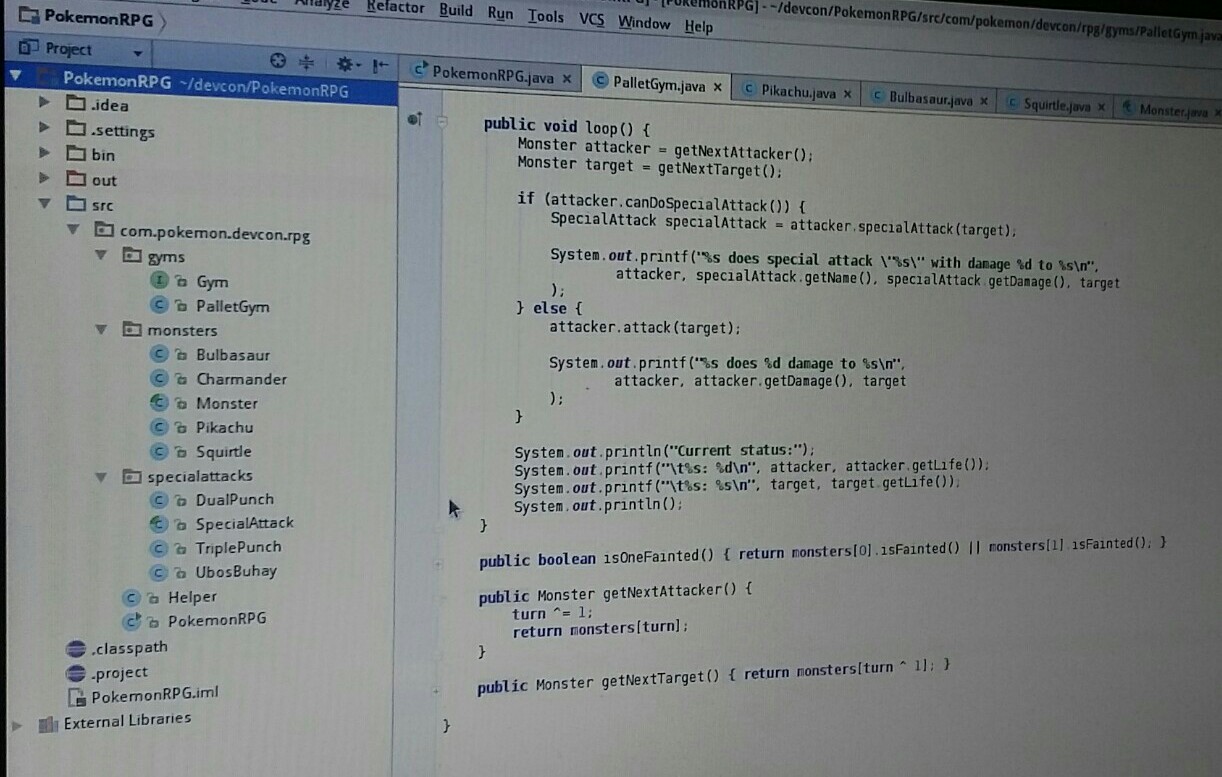Collapse the PokemonRPG project root
The image size is (1222, 777).
pyautogui.click(x=15, y=75)
